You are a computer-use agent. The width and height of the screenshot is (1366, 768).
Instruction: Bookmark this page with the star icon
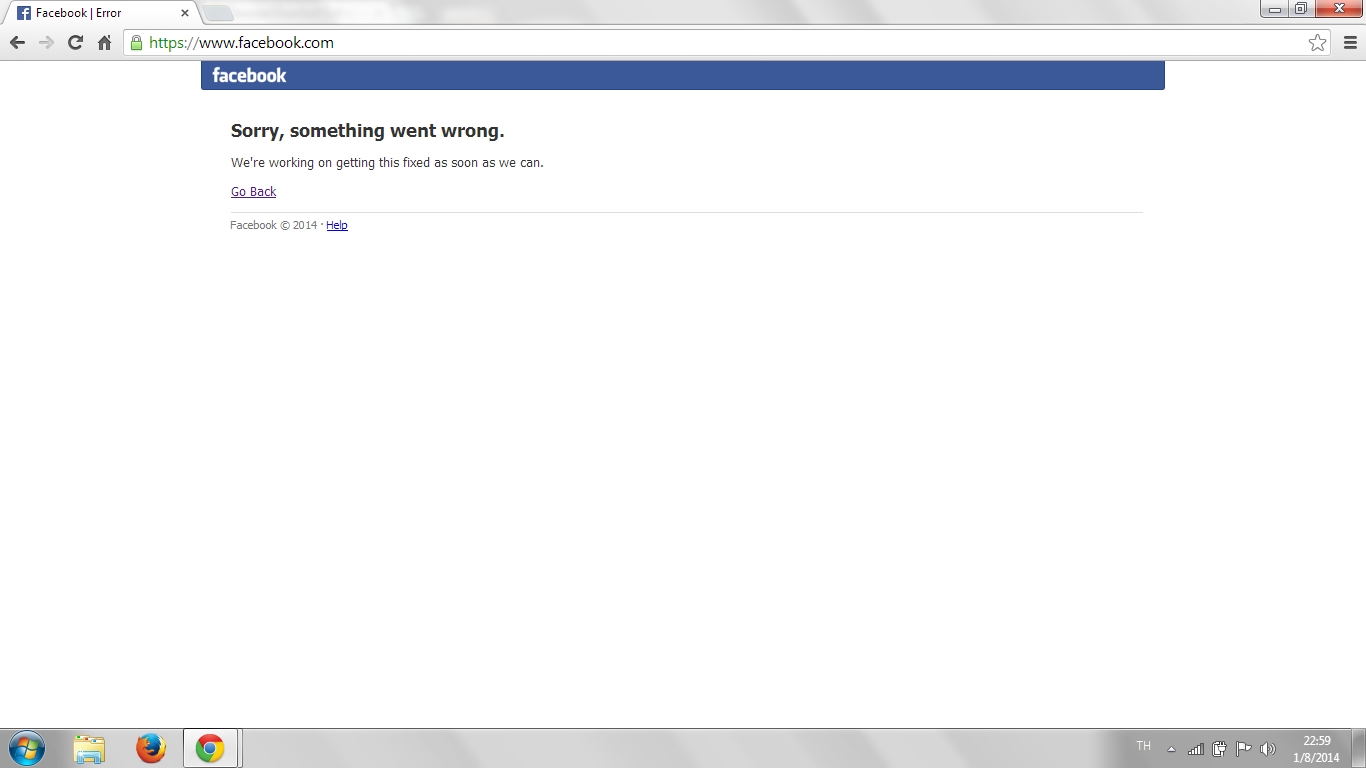coord(1317,42)
